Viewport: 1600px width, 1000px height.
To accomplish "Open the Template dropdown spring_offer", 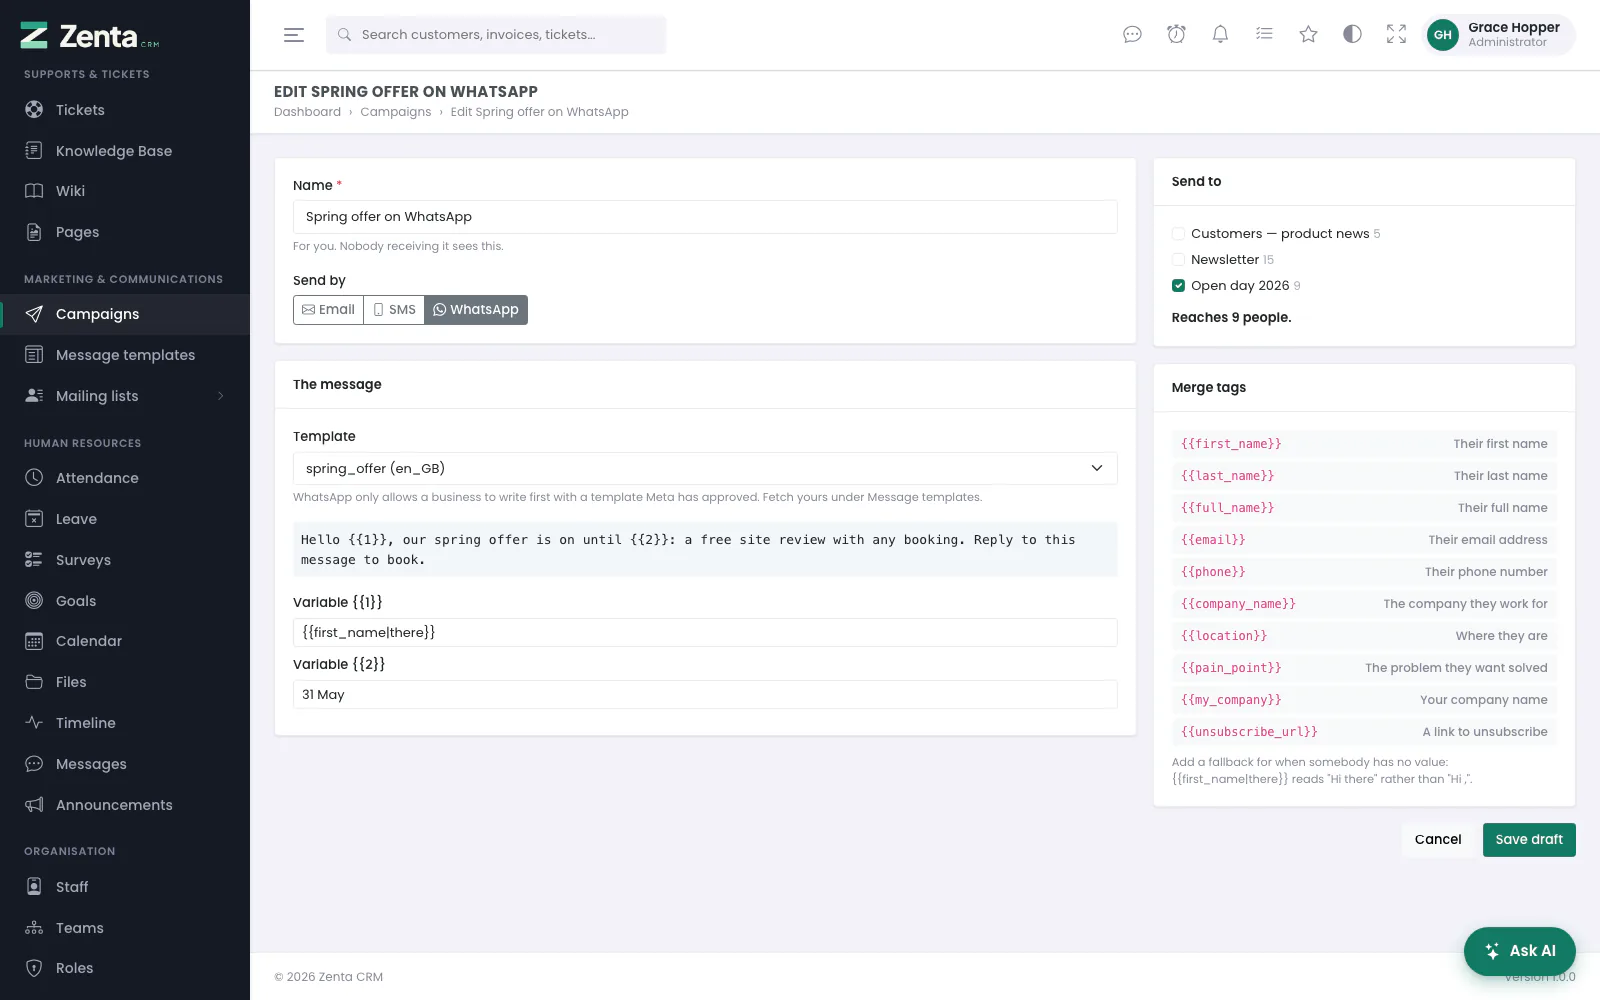I will point(705,469).
